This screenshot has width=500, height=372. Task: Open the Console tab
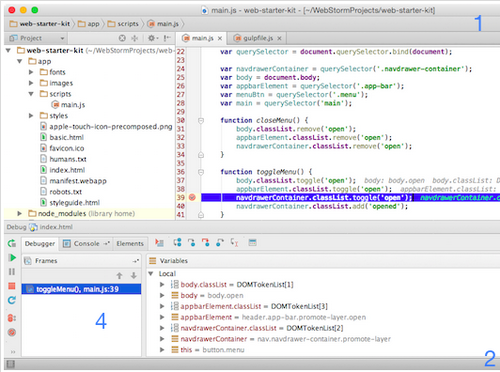(86, 244)
